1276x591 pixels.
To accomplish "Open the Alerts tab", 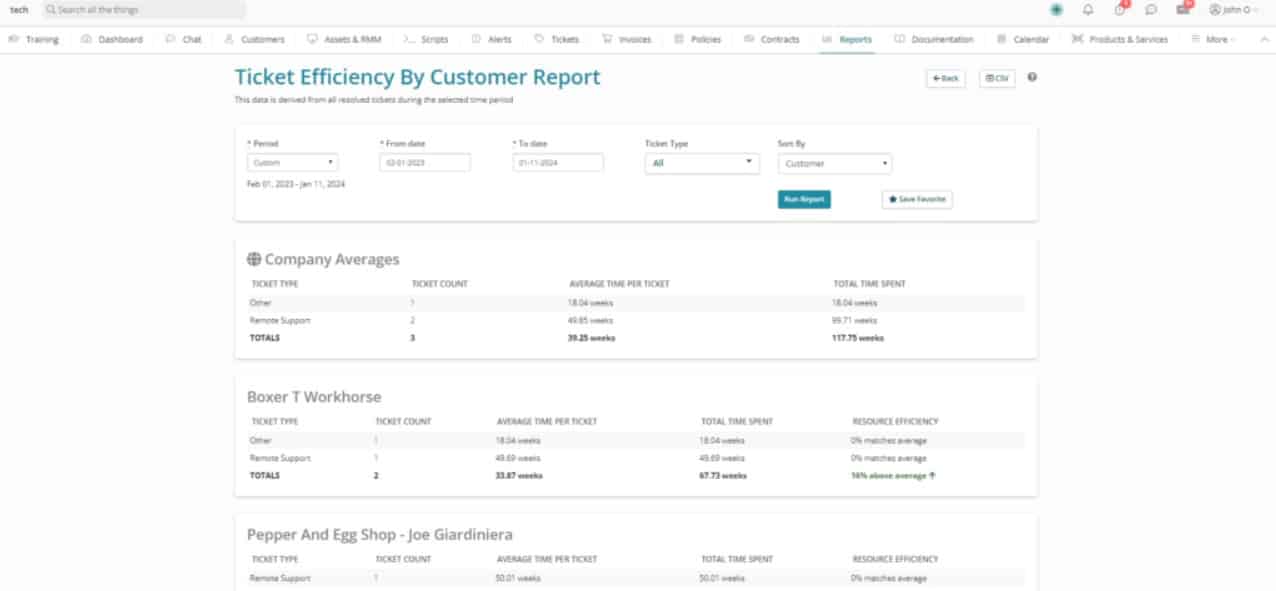I will point(491,40).
